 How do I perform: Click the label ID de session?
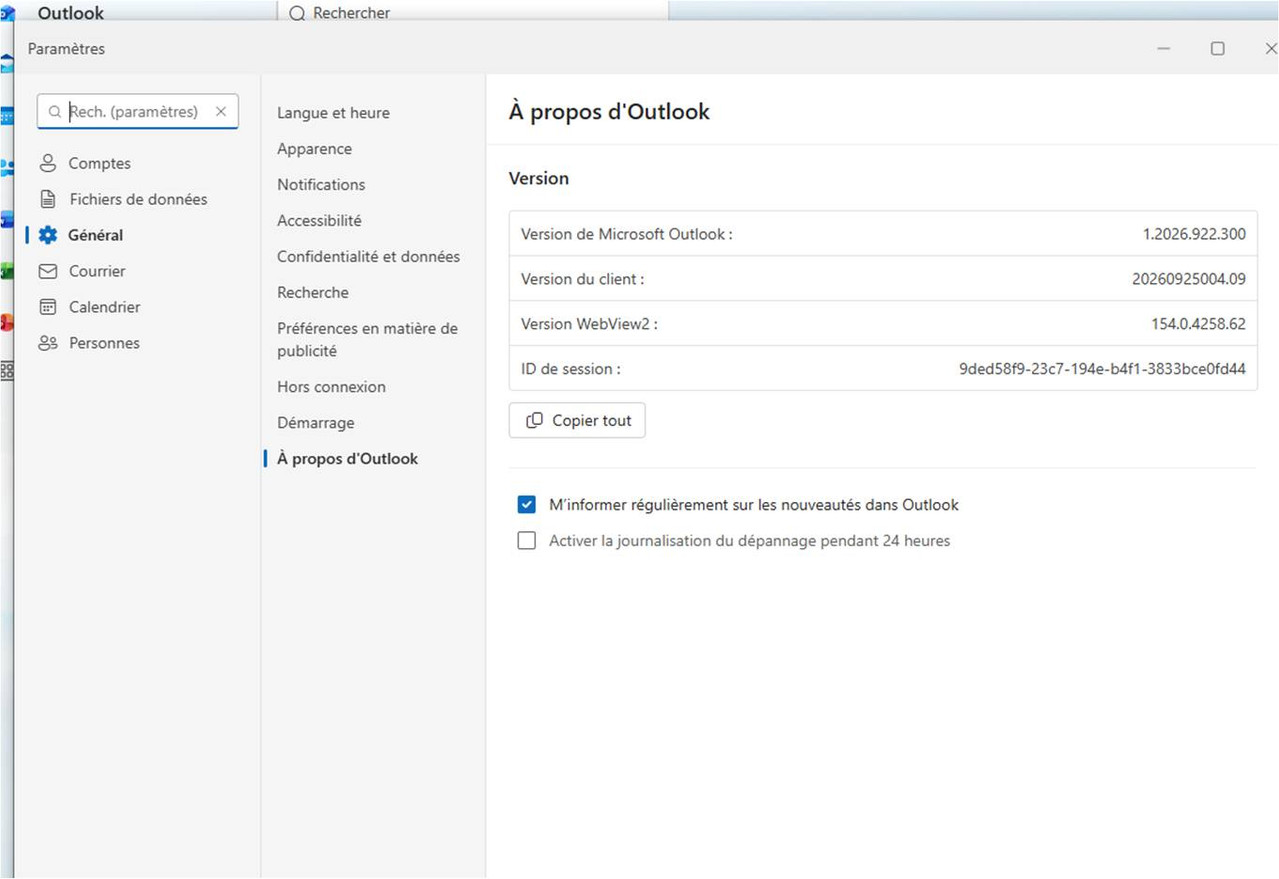[x=570, y=369]
